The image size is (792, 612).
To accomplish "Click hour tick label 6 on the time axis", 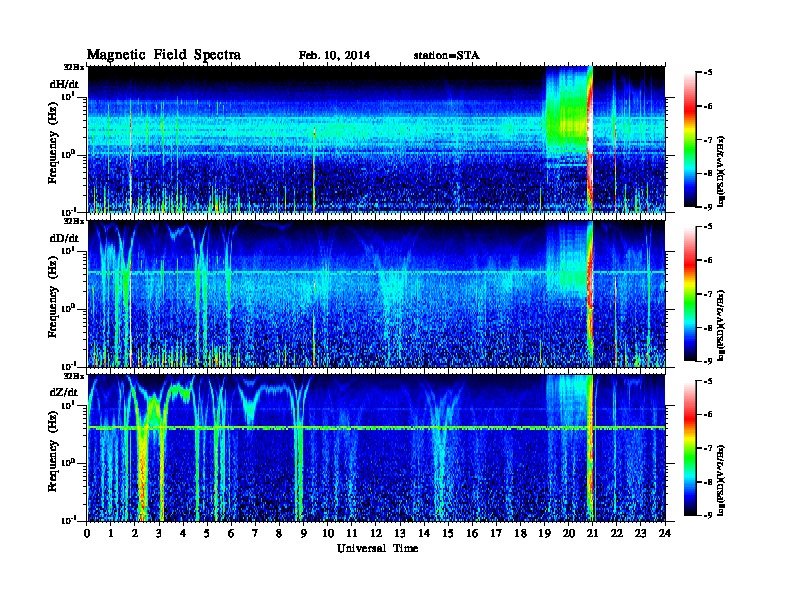I will click(x=231, y=533).
